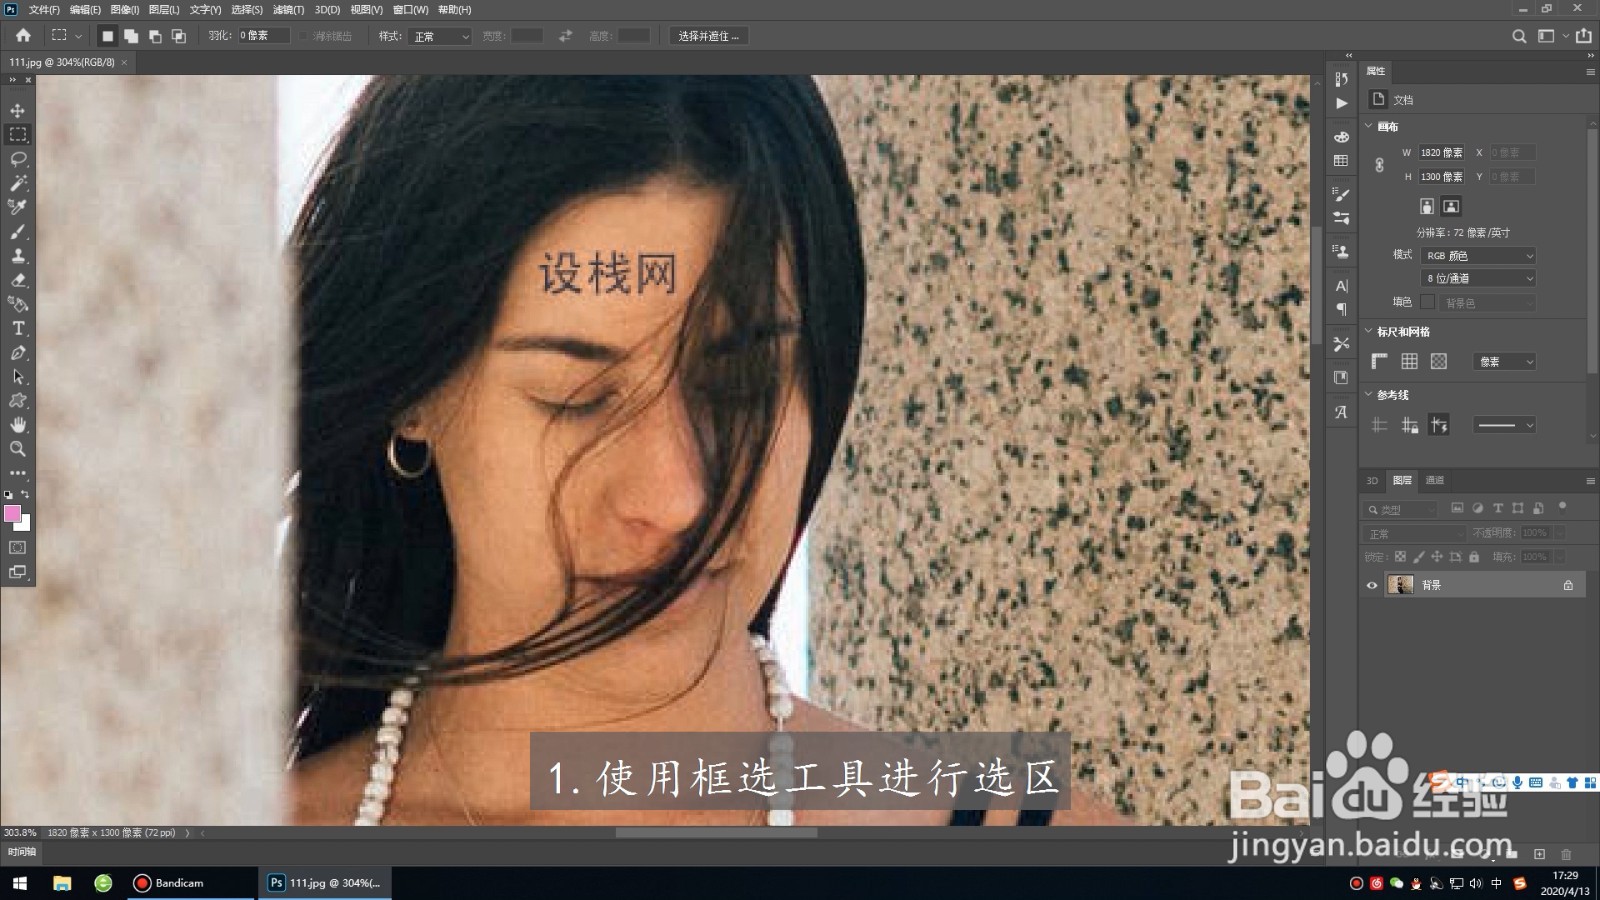Click the share icon at top right
The image size is (1600, 900).
click(1584, 36)
